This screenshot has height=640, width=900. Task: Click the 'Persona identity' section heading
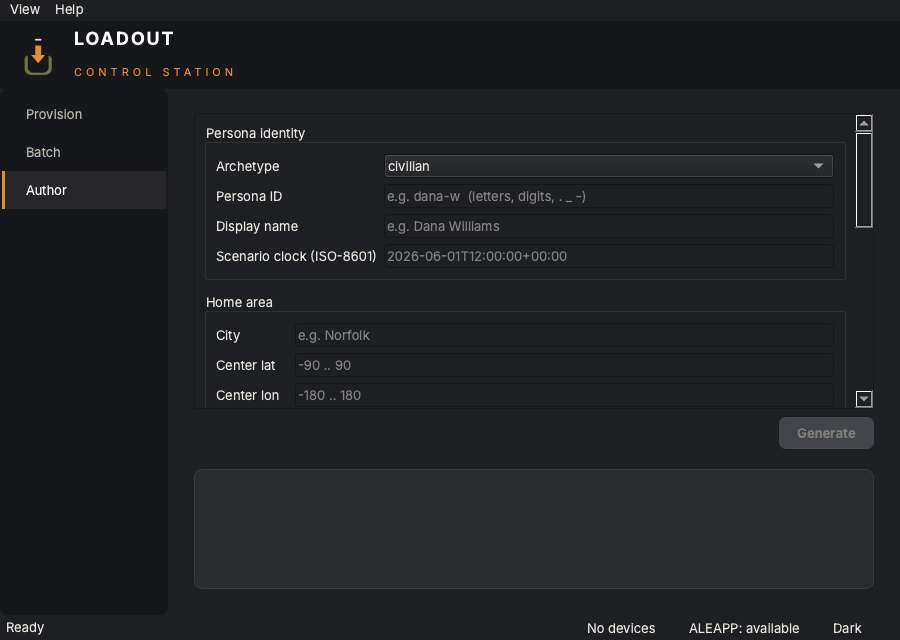click(x=255, y=133)
